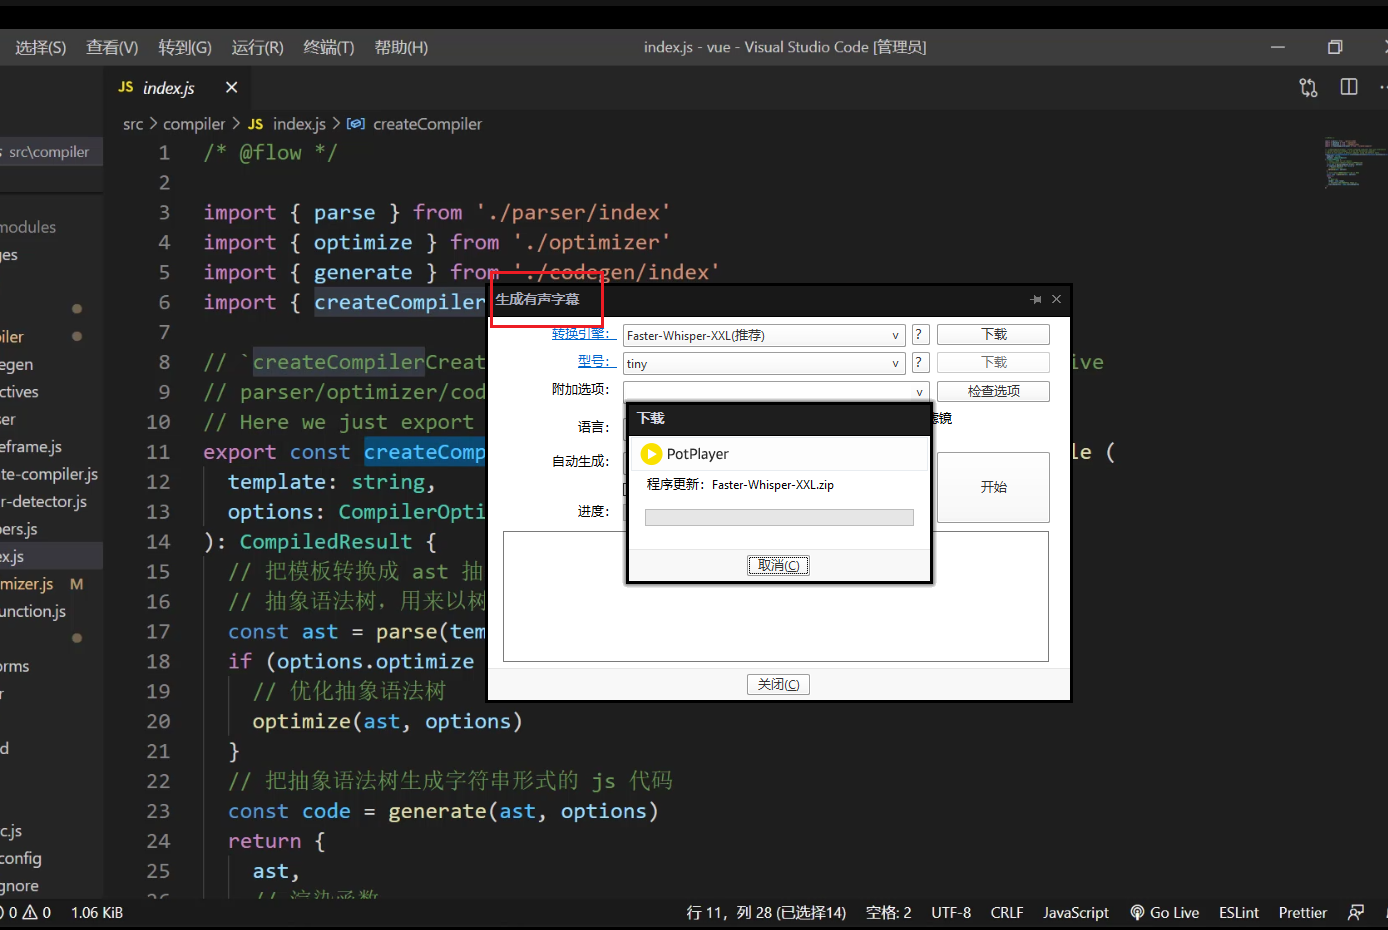Click the PotPlayer logo in the download popup

[651, 454]
